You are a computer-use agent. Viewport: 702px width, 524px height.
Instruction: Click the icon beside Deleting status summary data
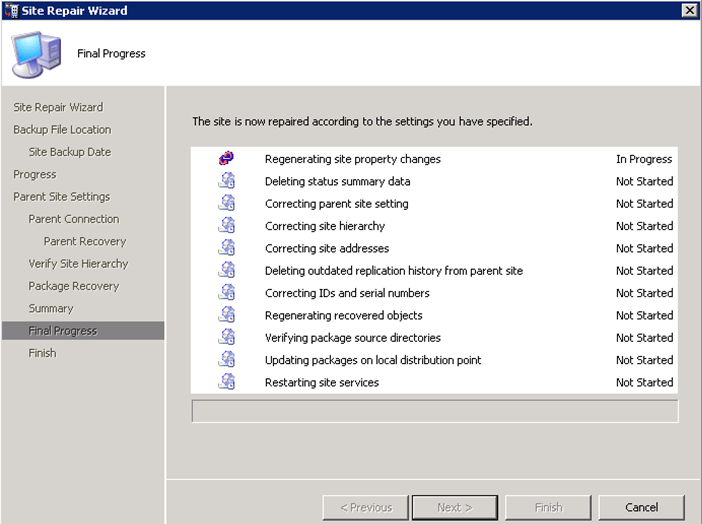coord(227,180)
